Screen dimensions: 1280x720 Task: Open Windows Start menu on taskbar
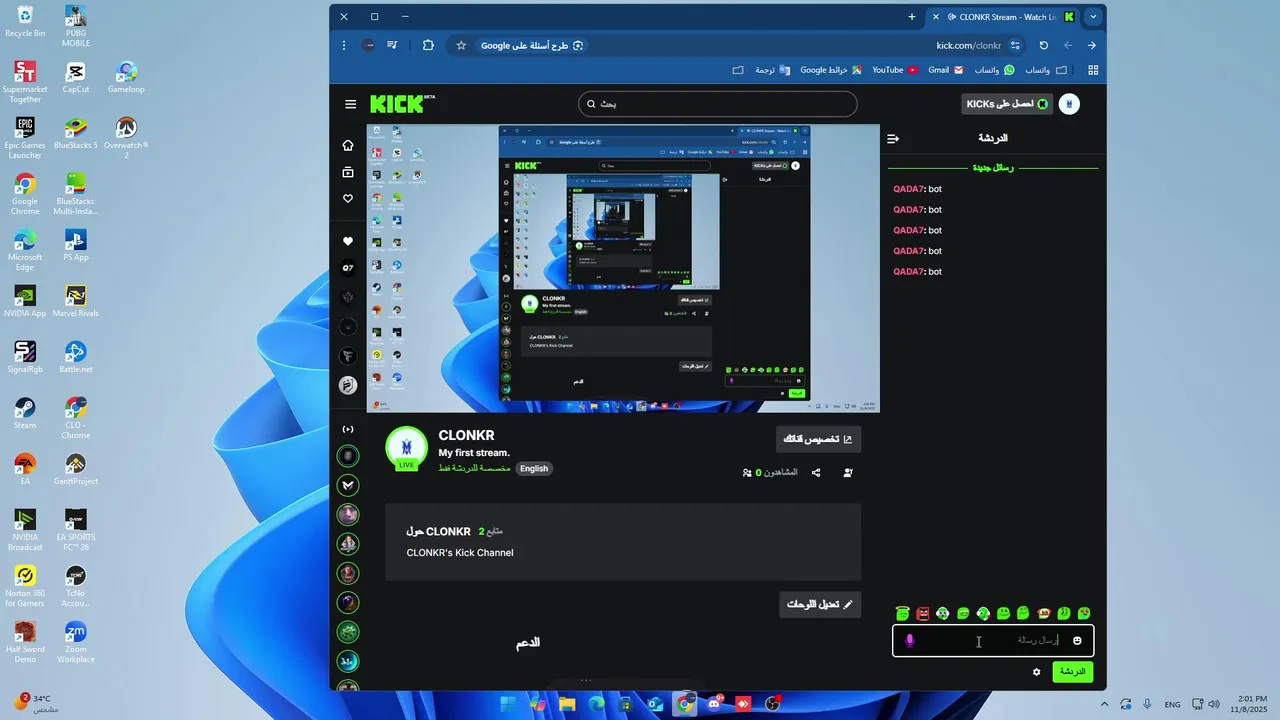pyautogui.click(x=509, y=704)
